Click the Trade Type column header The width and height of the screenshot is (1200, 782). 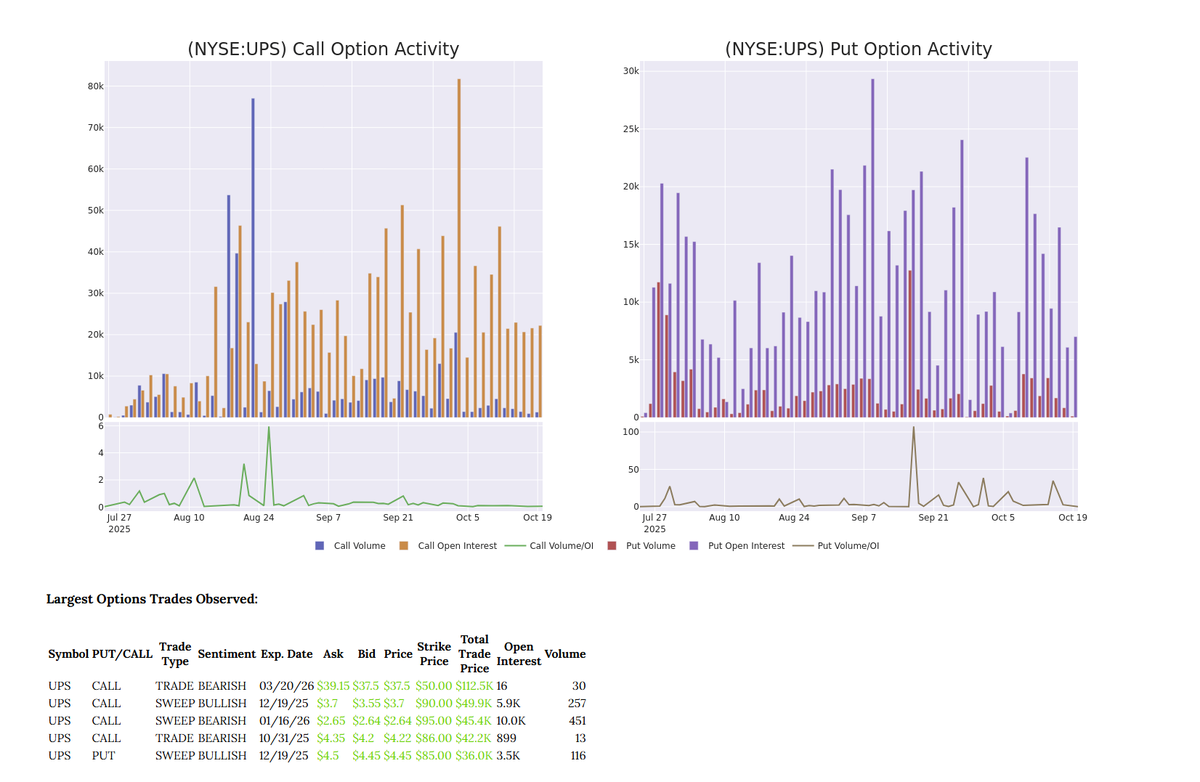tap(176, 654)
